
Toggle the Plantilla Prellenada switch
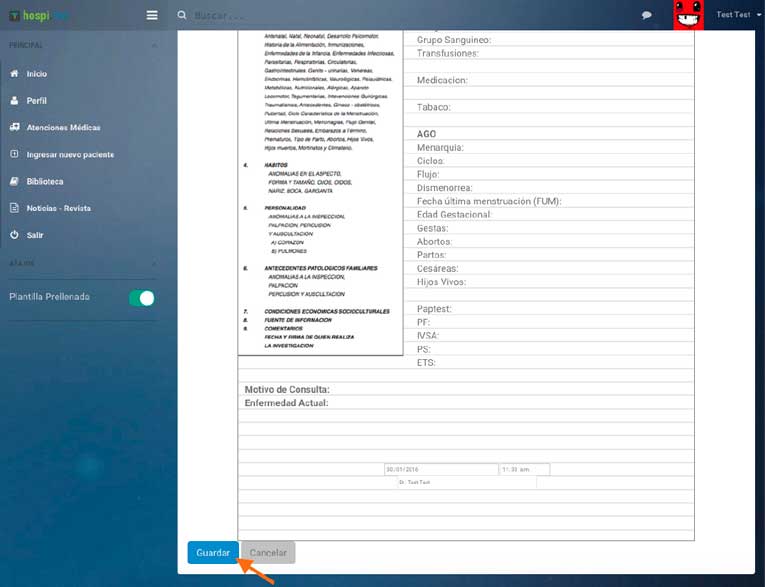142,298
